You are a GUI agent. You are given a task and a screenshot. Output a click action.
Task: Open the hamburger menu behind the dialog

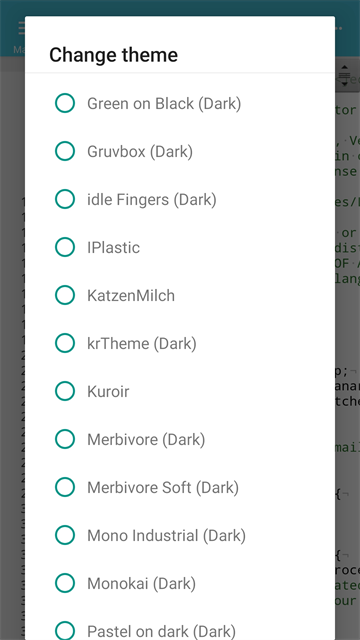21,29
